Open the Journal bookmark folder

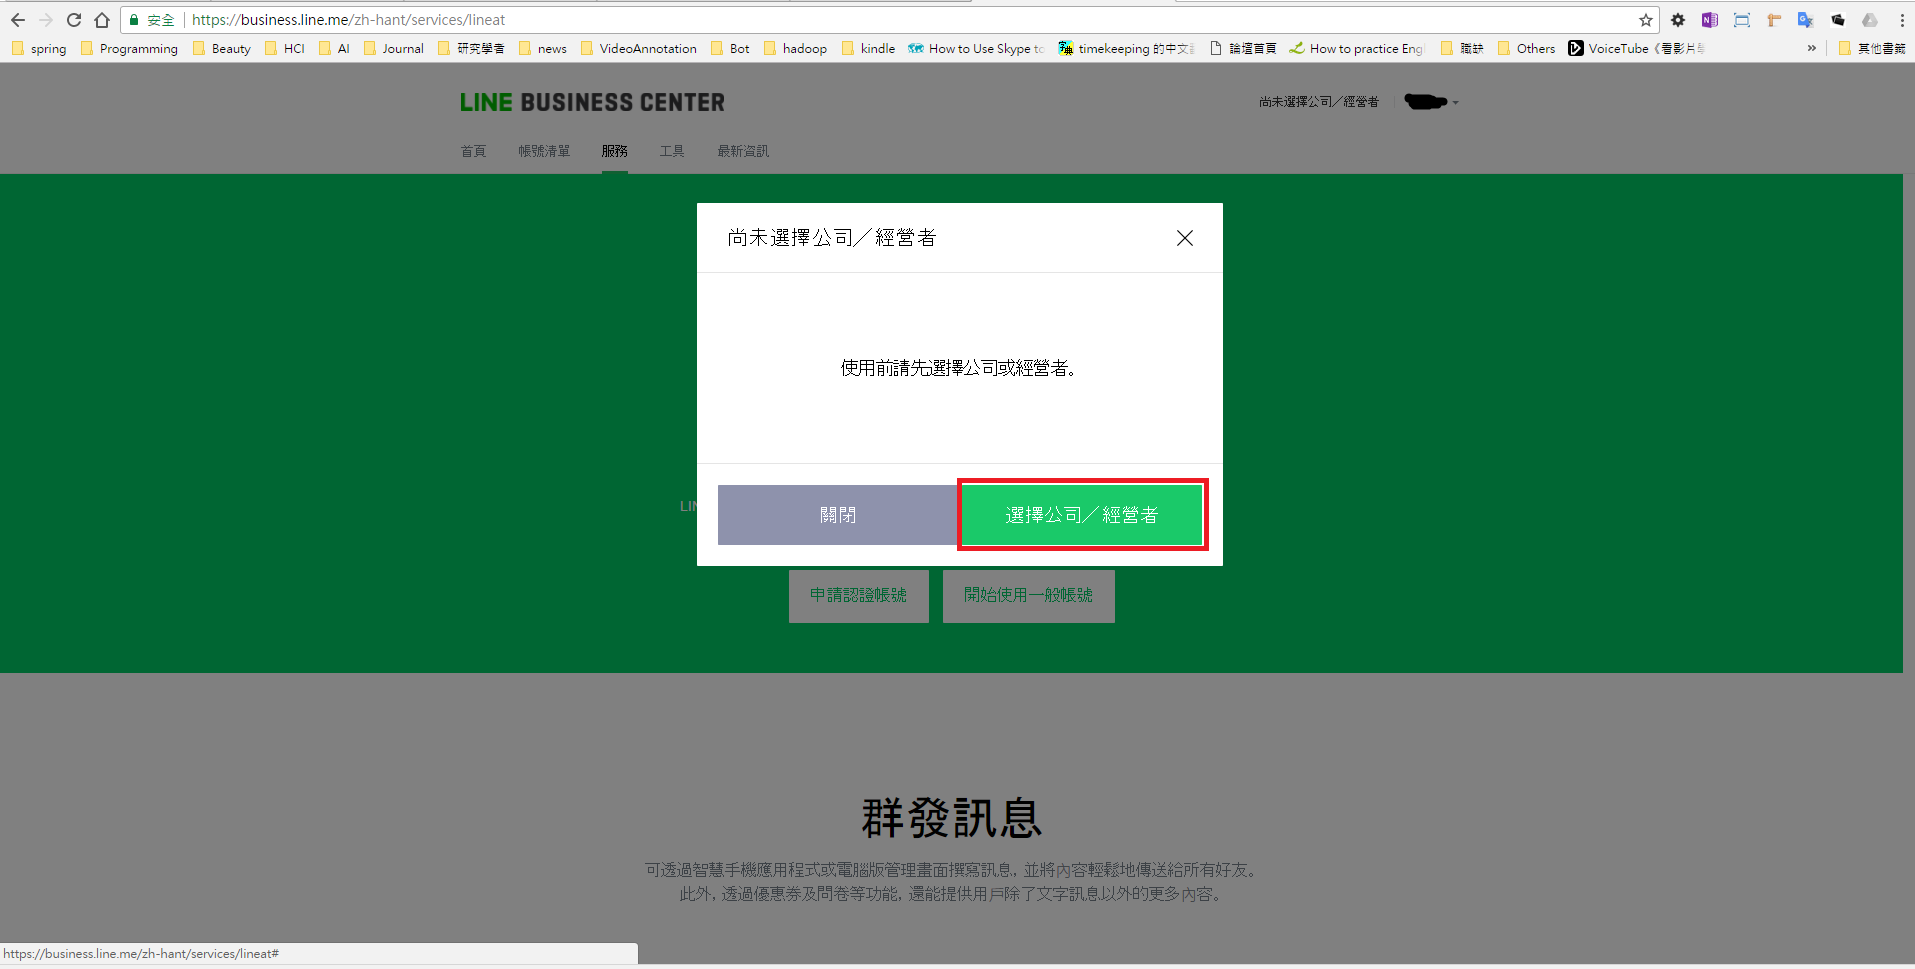(393, 48)
